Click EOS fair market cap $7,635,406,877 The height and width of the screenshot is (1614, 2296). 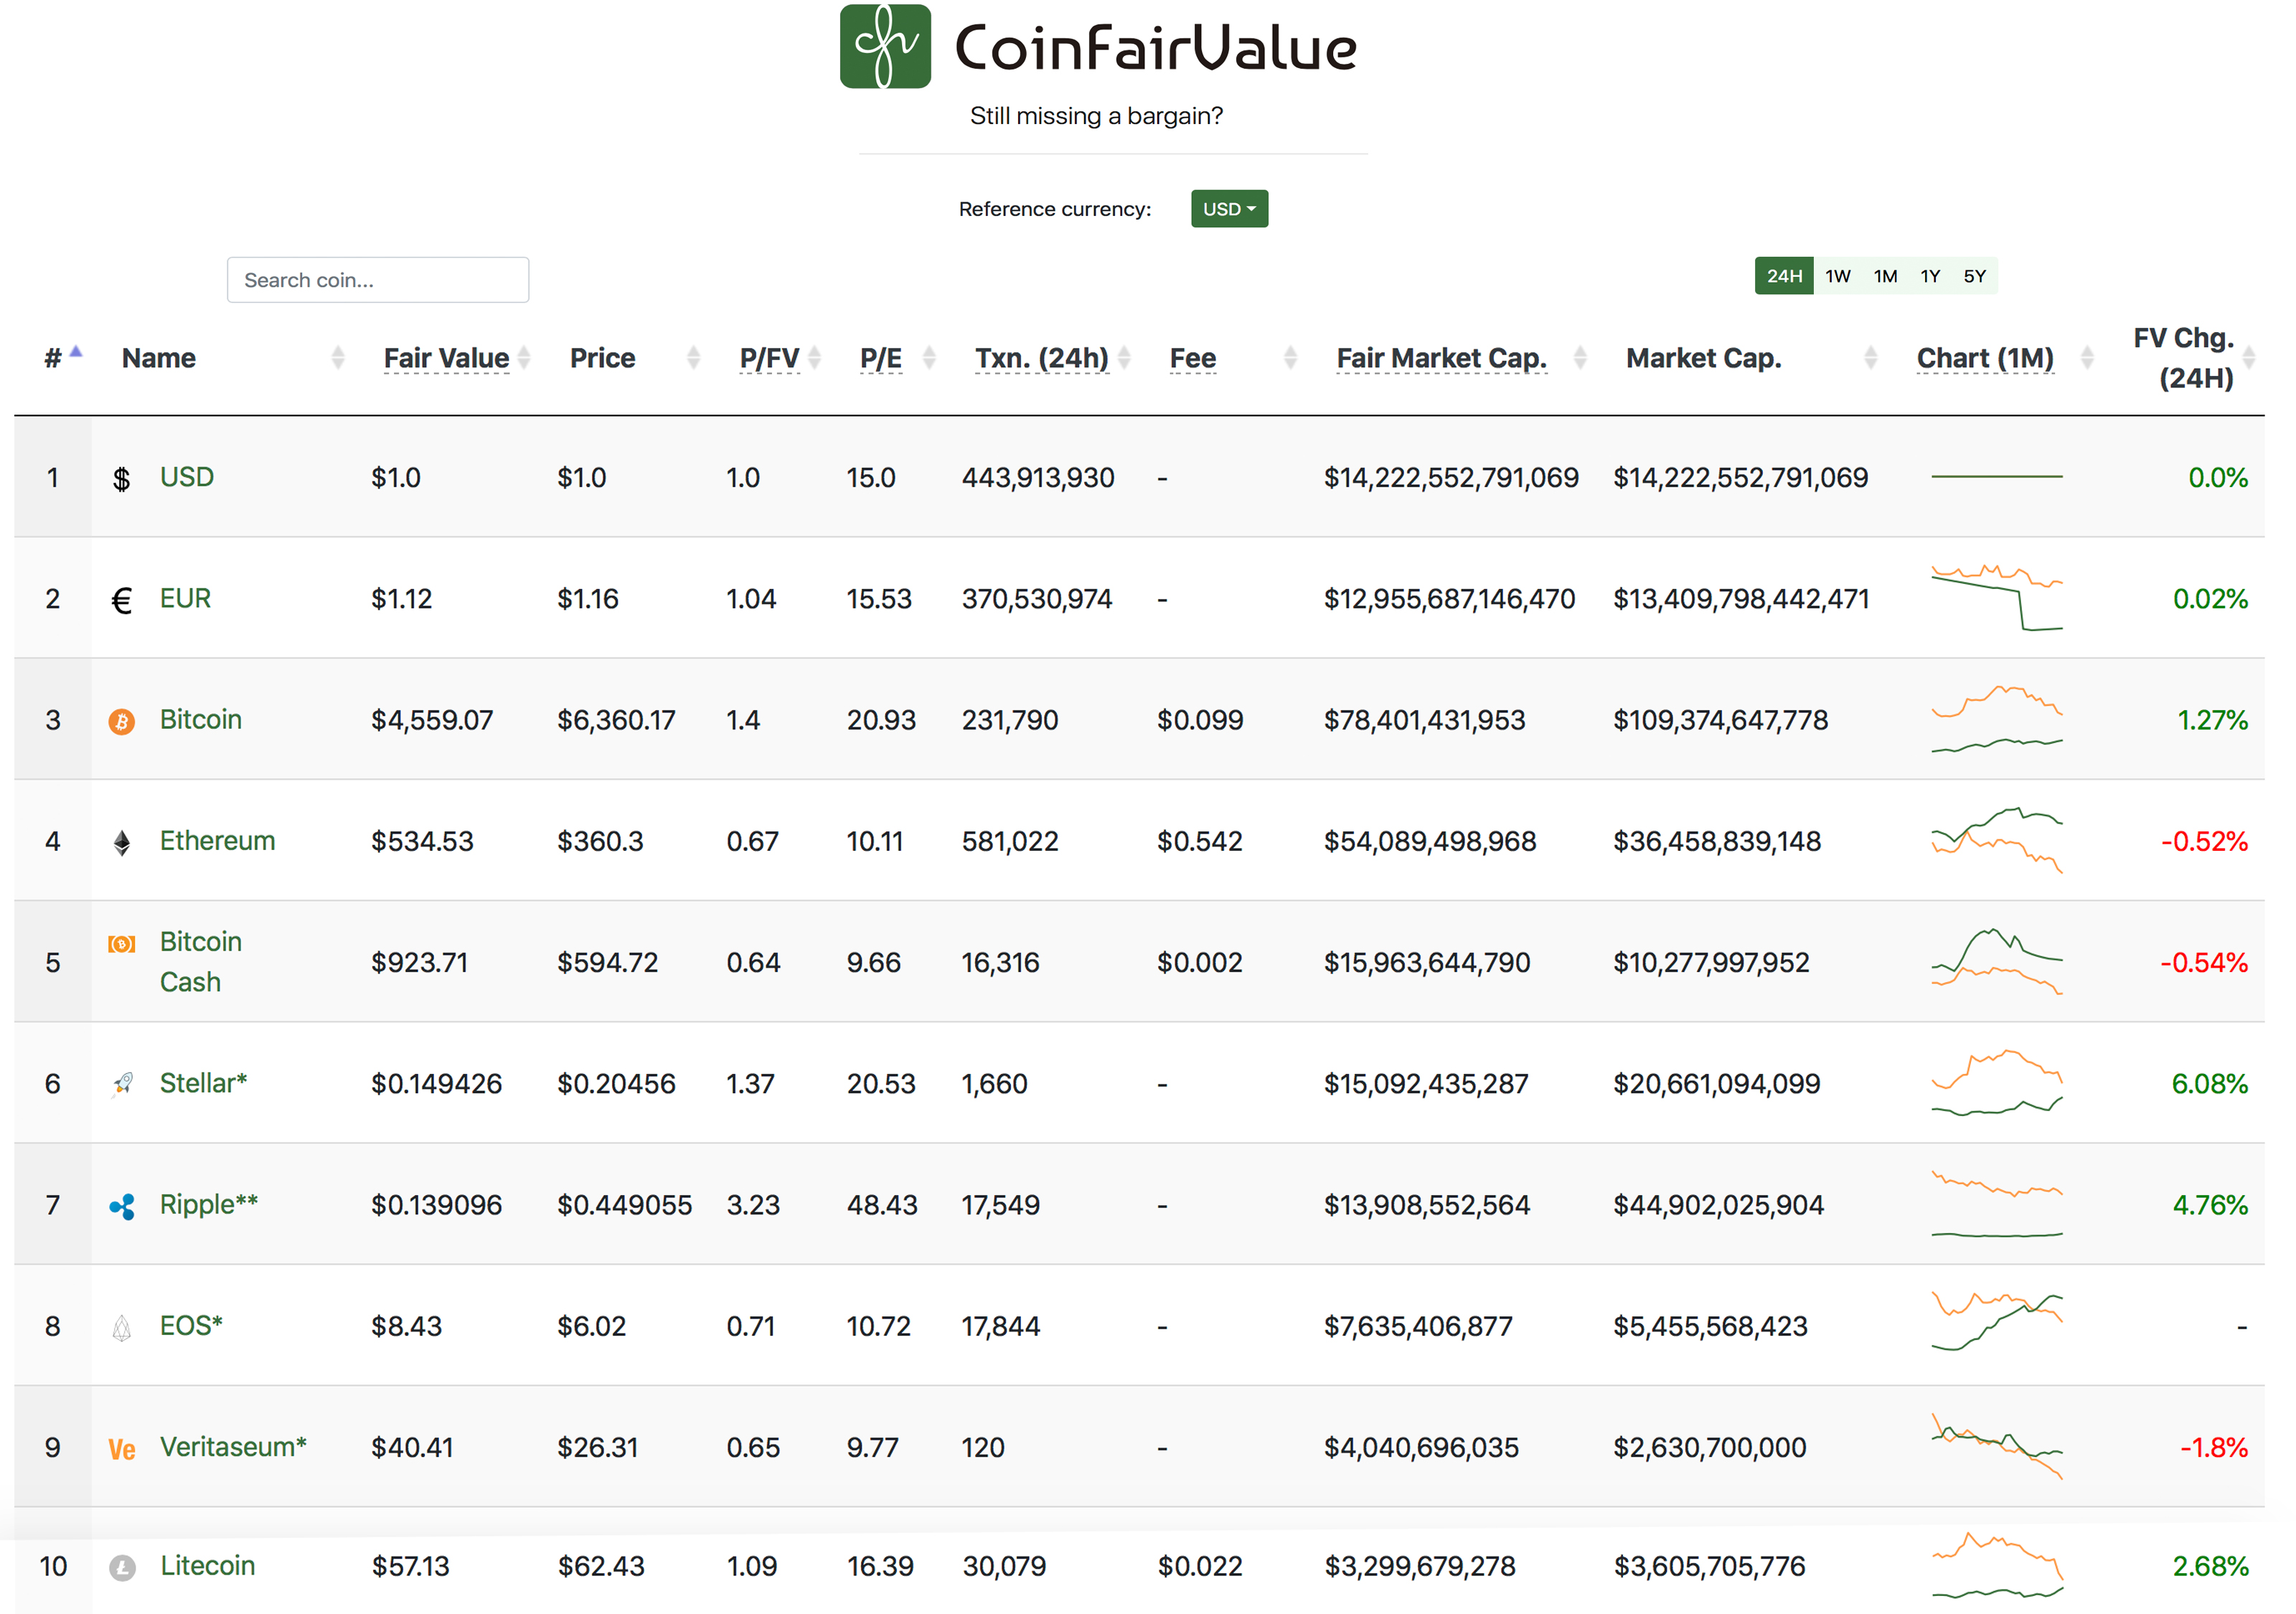[1418, 1326]
